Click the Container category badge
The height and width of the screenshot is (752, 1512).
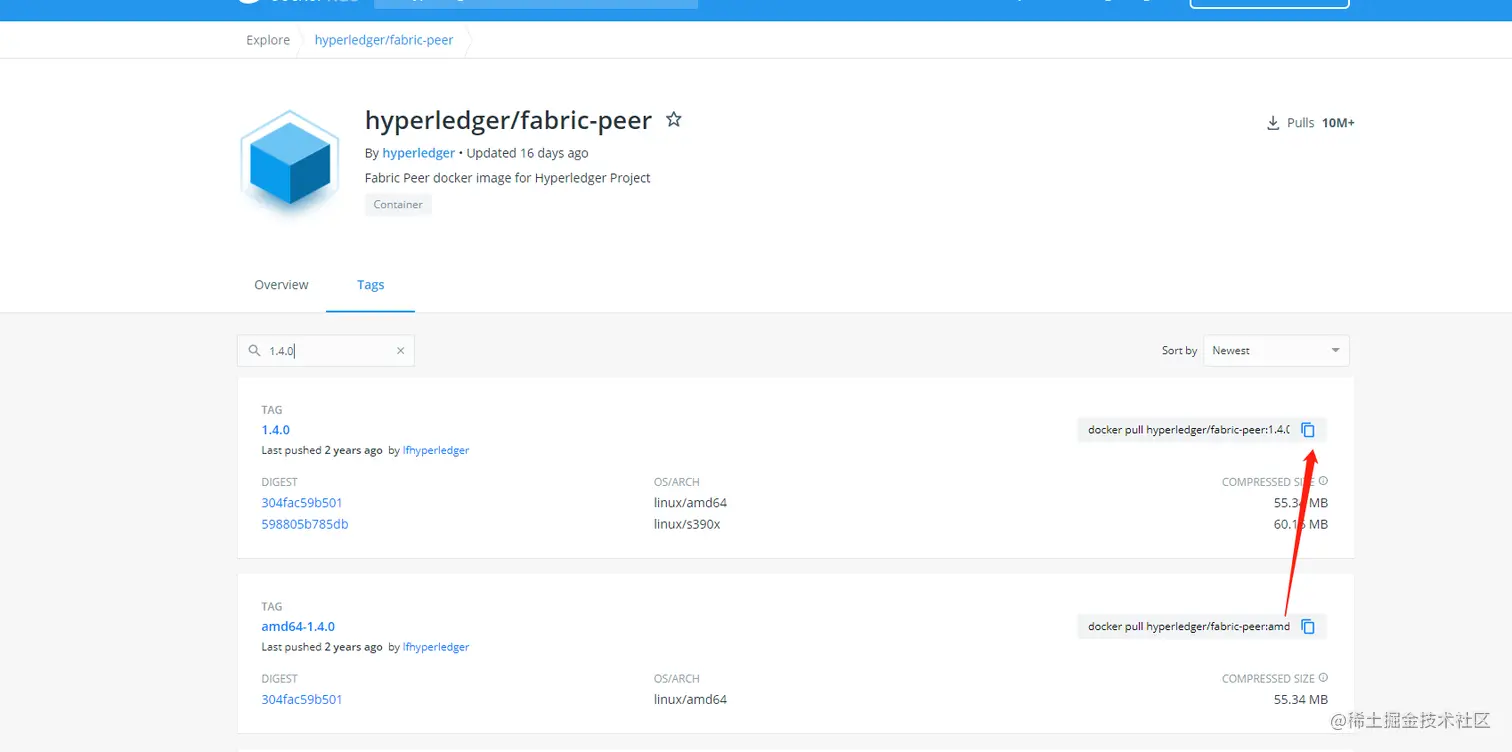pyautogui.click(x=398, y=204)
